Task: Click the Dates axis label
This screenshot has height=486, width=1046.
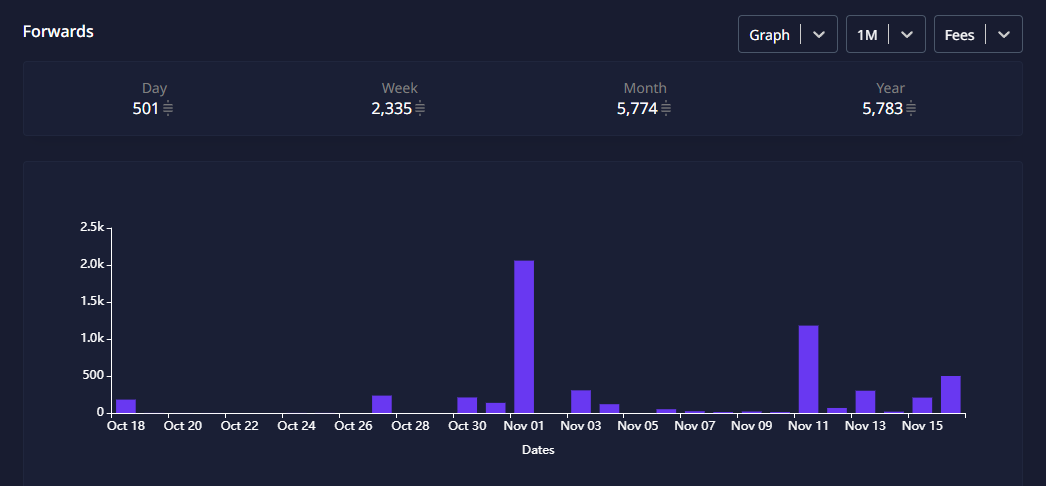Action: point(538,450)
